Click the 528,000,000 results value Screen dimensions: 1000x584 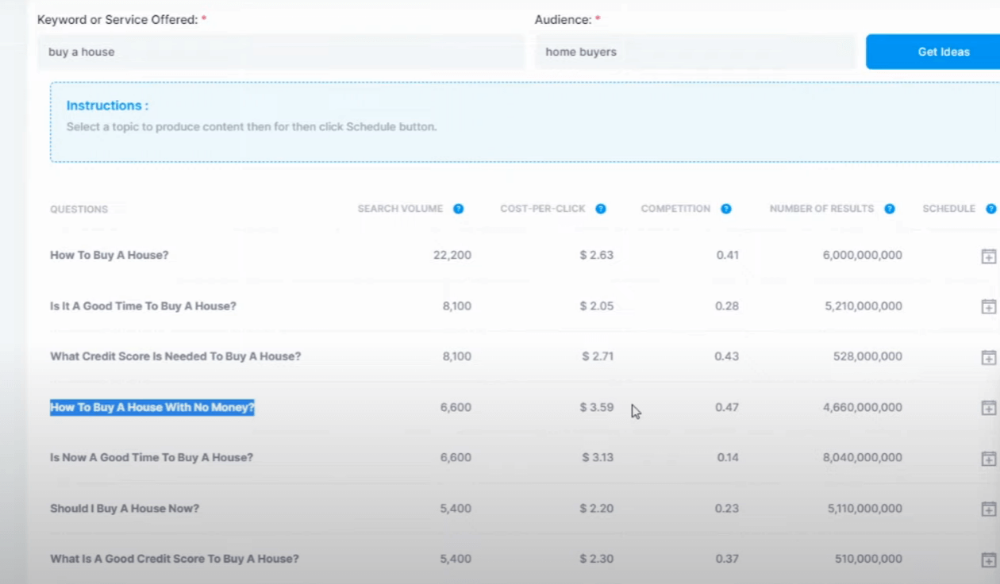coord(867,356)
